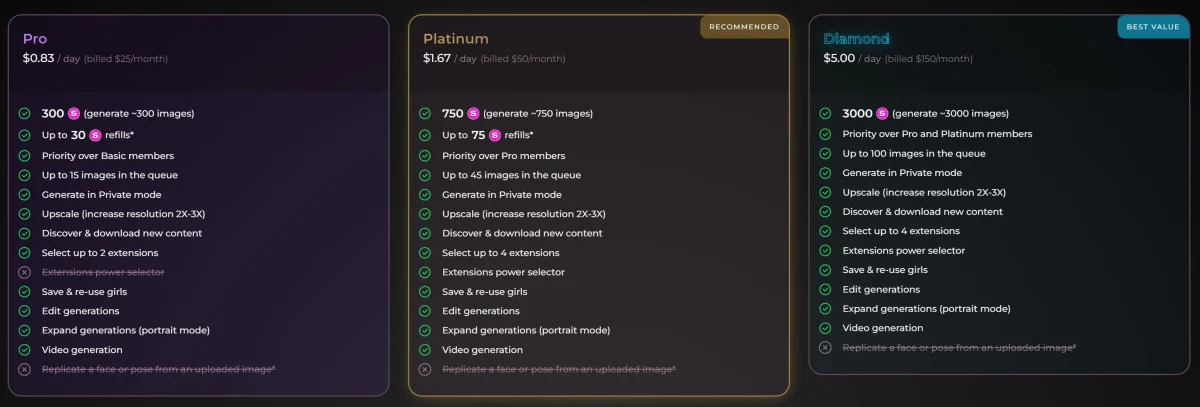The image size is (1200, 407).
Task: Click the X icon by Pro Extensions power selector
Action: (25, 272)
